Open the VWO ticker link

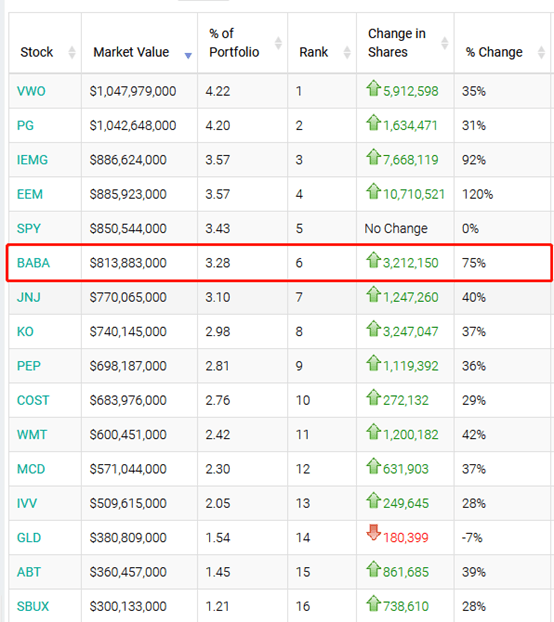pyautogui.click(x=31, y=91)
